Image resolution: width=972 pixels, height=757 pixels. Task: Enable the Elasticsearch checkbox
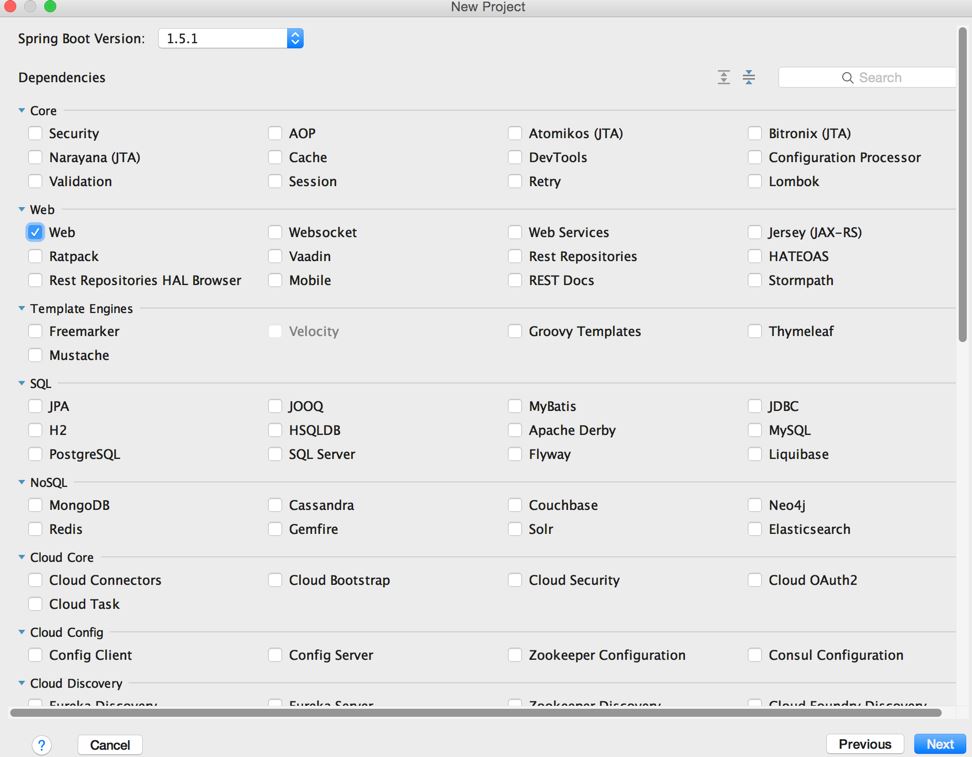(x=755, y=529)
